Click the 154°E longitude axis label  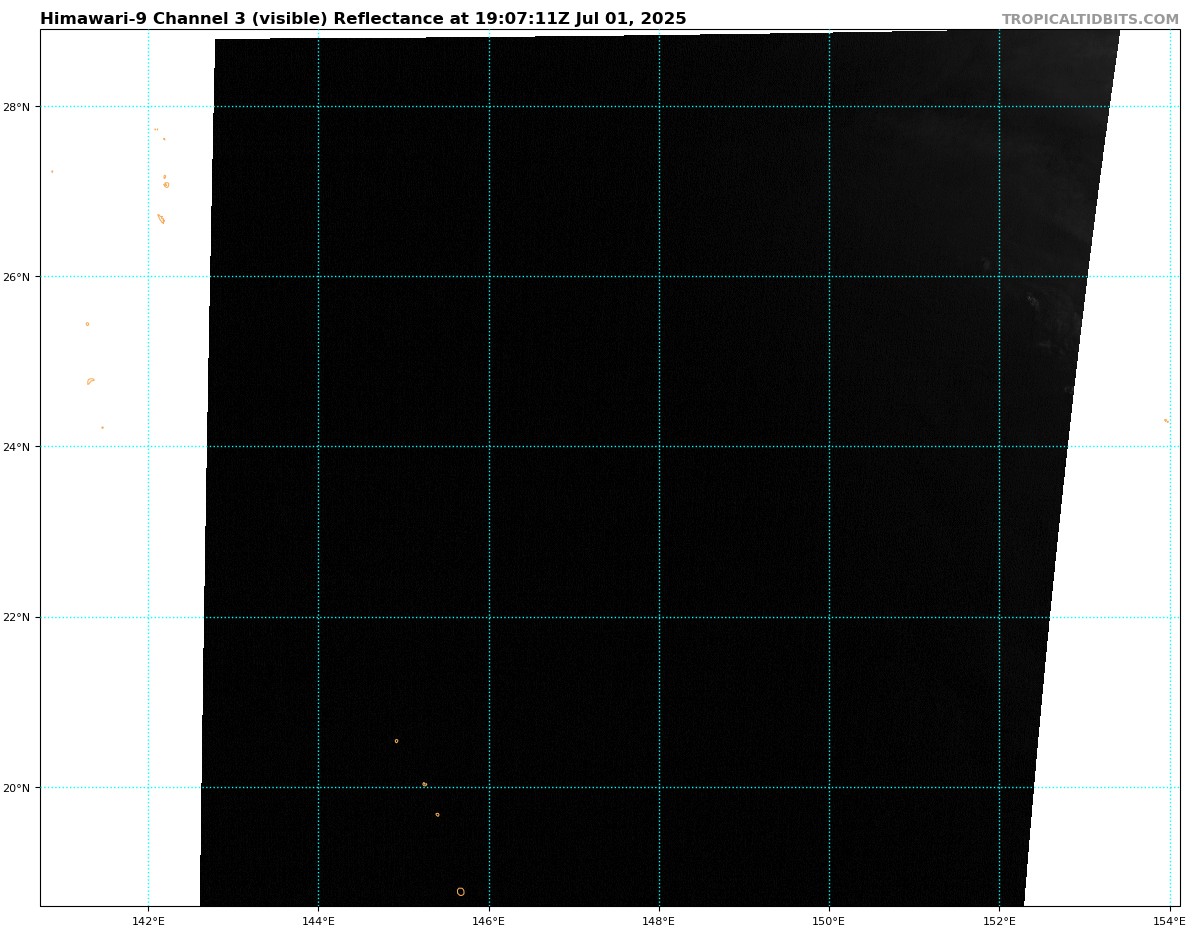click(1169, 920)
